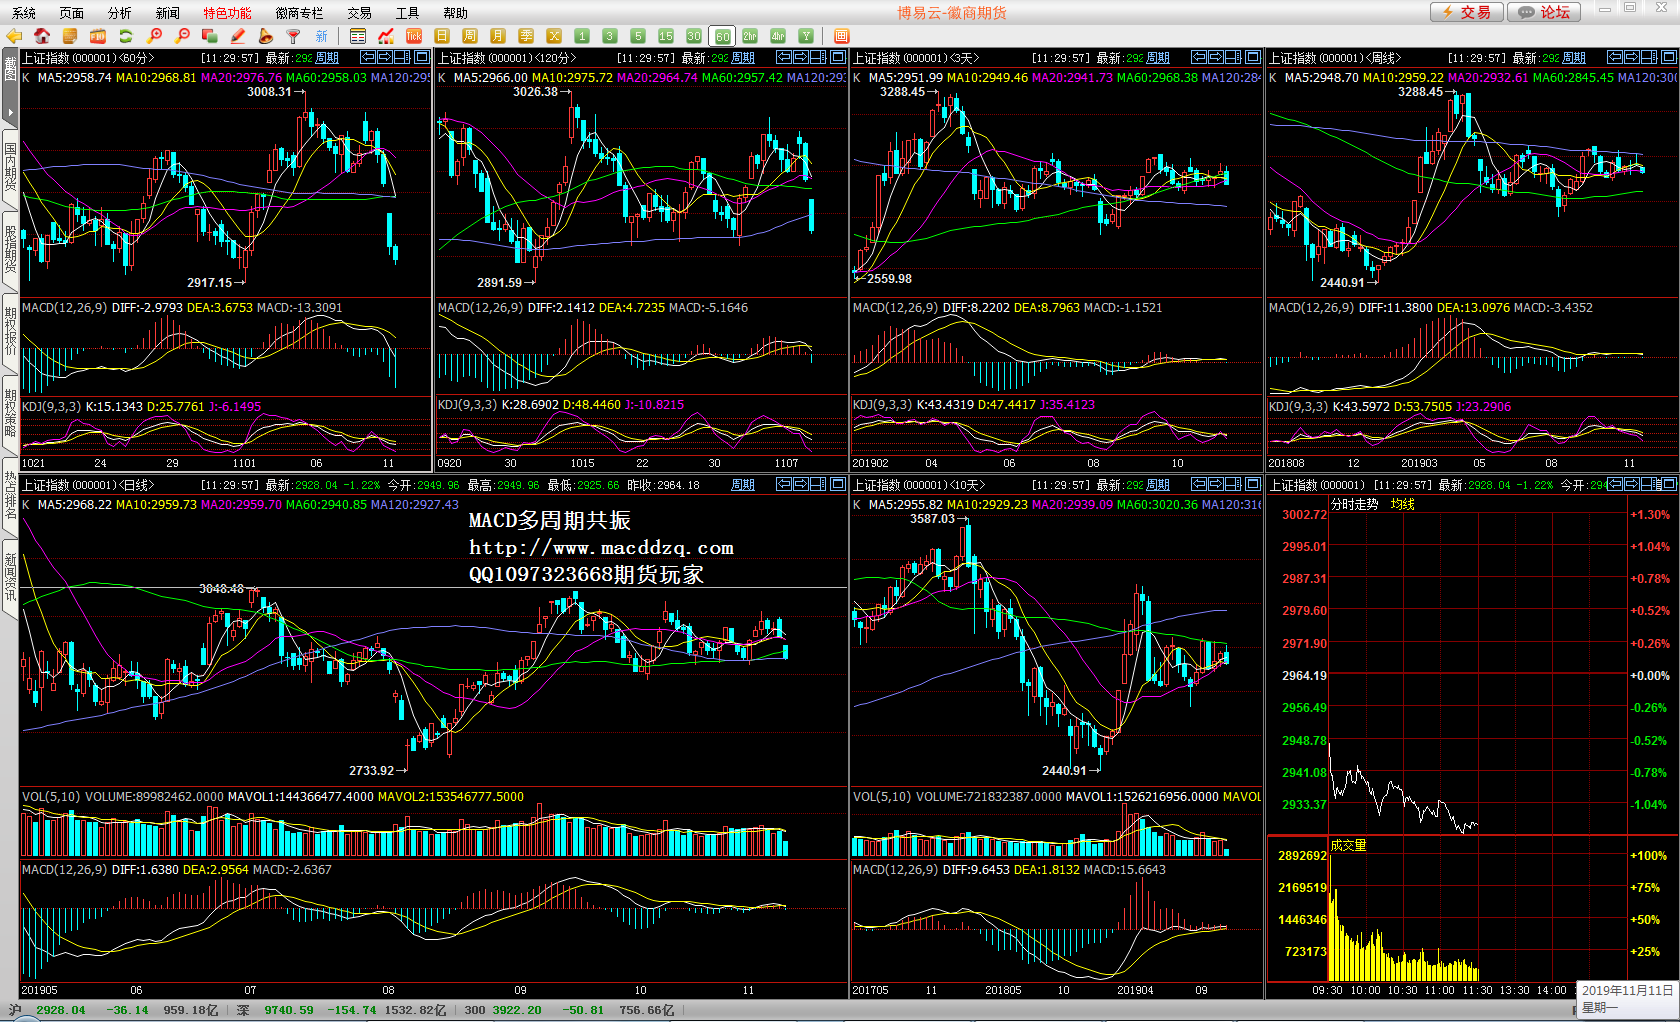Click the green refresh arrows icon

pyautogui.click(x=126, y=36)
